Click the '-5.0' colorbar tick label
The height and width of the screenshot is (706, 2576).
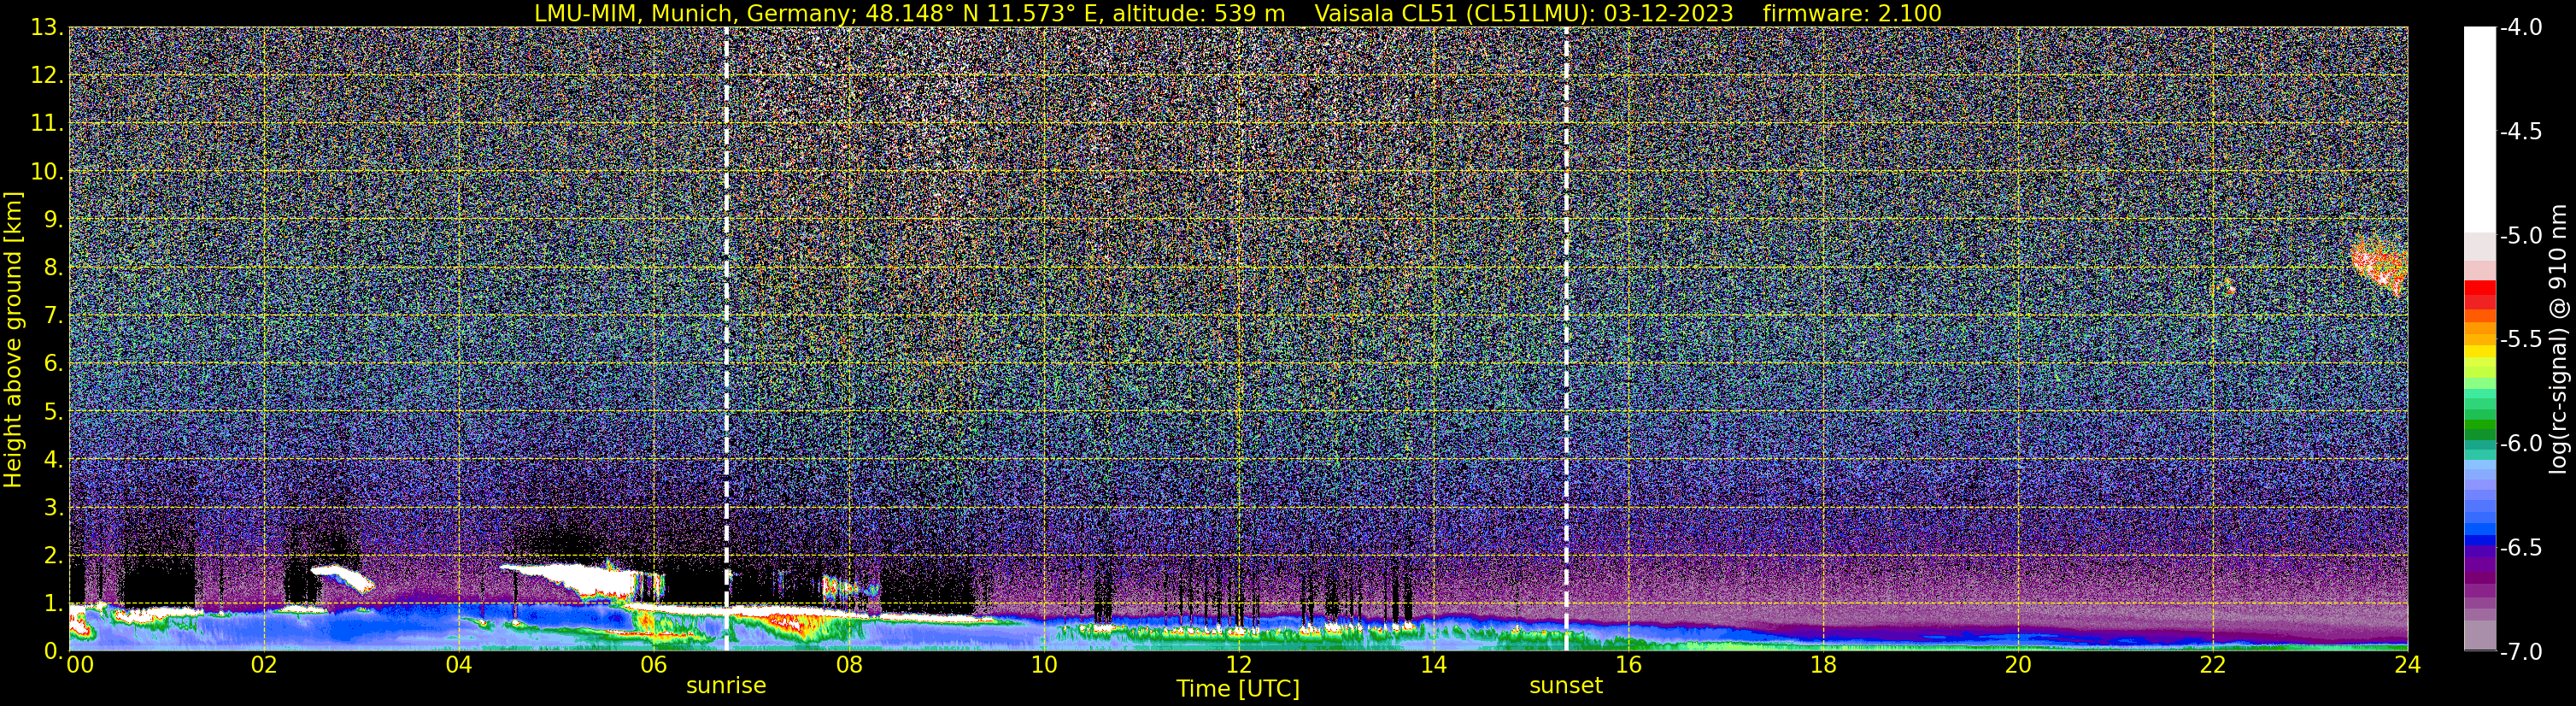[2520, 236]
